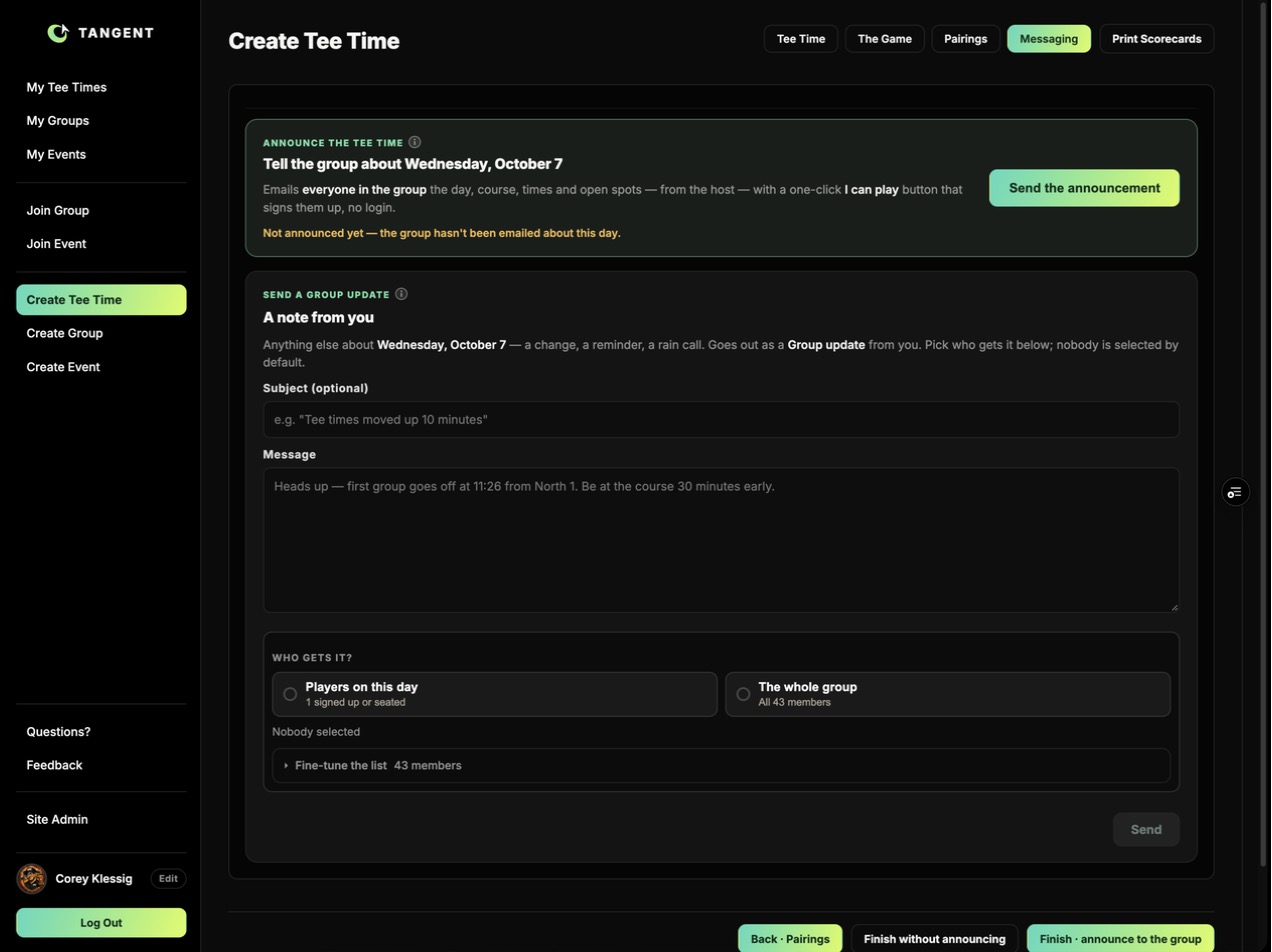Click the floating checklist icon on right edge

1236,492
